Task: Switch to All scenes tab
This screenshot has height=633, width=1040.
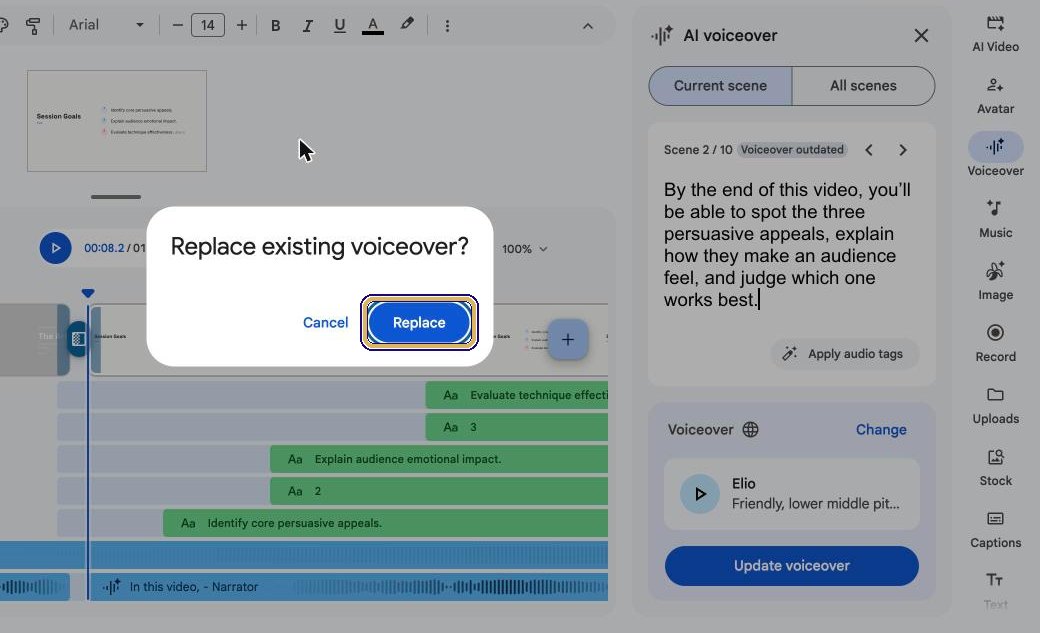Action: click(863, 86)
